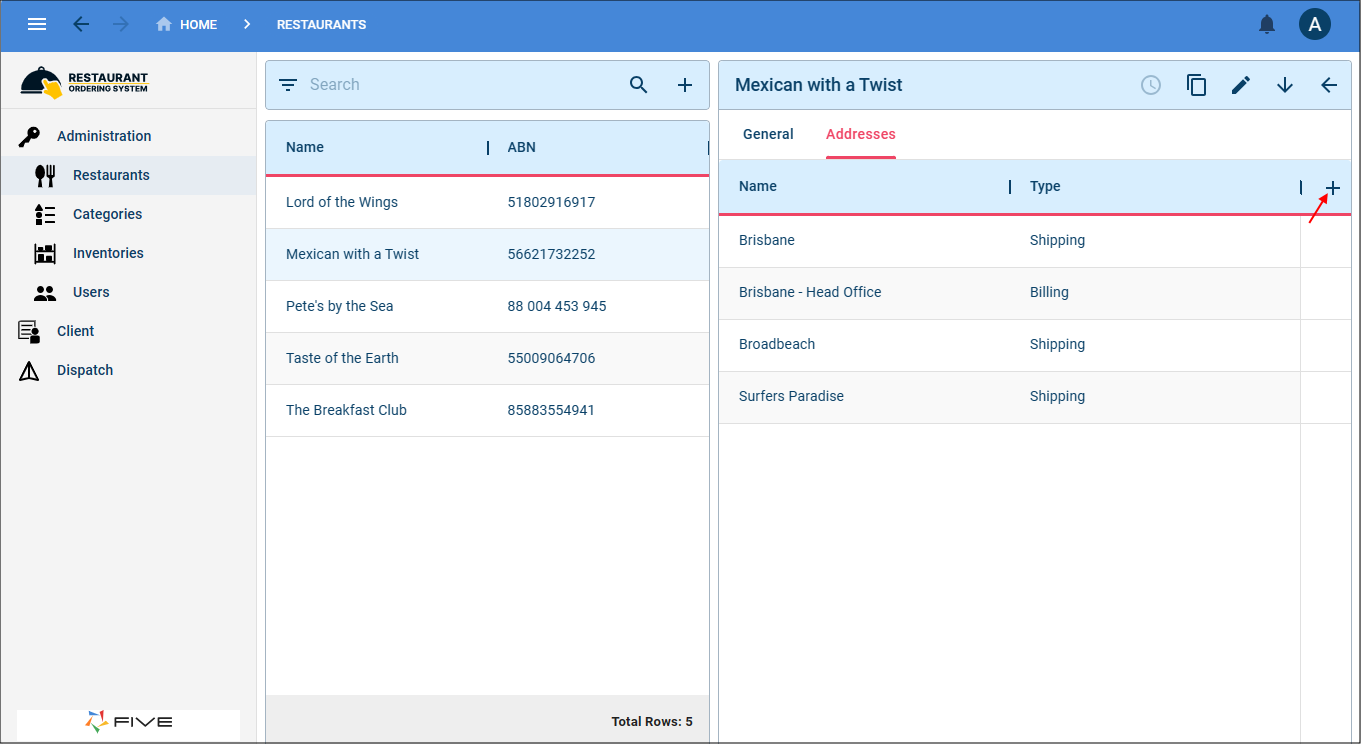Add a new restaurant with the plus icon
The width and height of the screenshot is (1361, 744).
click(x=685, y=85)
